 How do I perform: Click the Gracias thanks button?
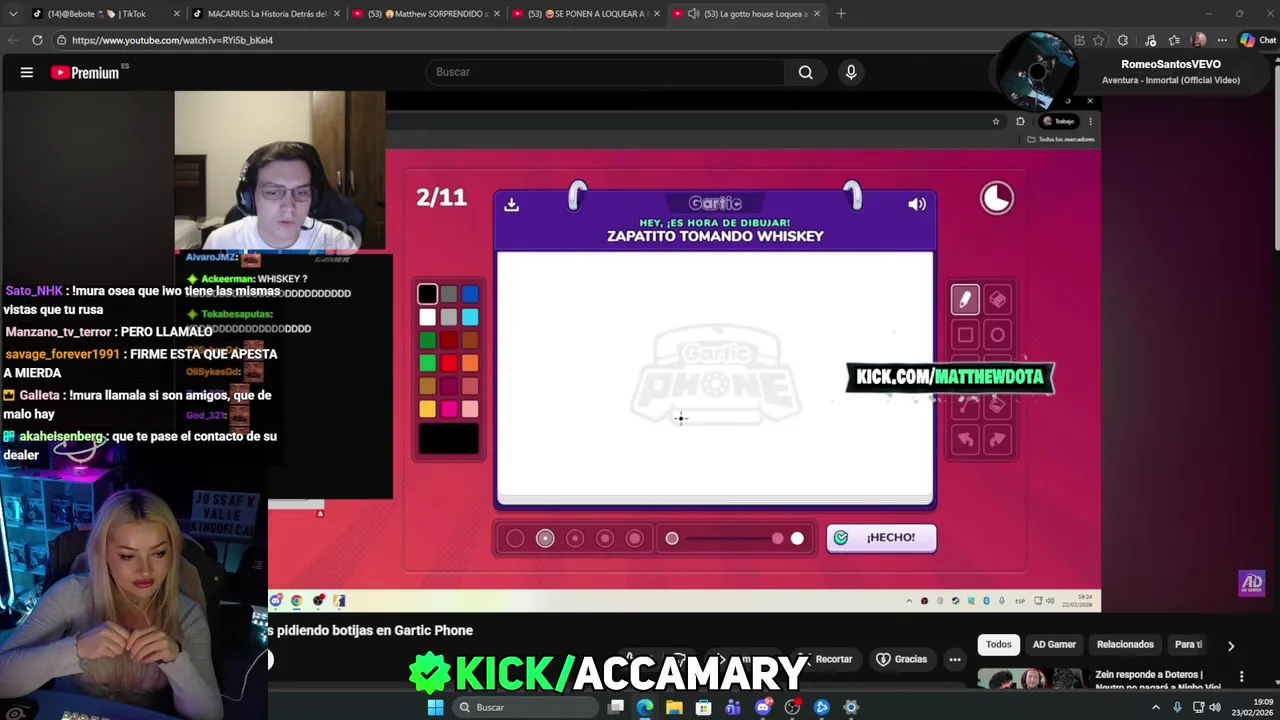pos(902,659)
